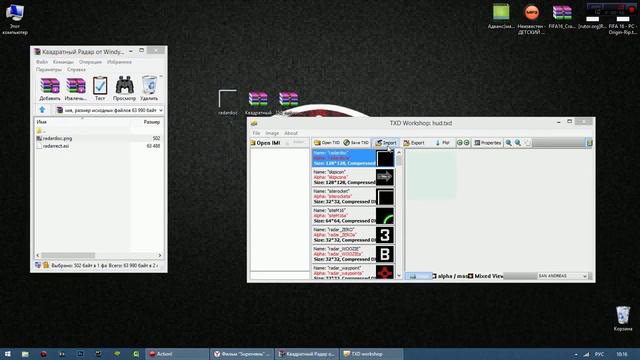Image resolution: width=640 pixels, height=360 pixels.
Task: Open Файл menu in WinRAR
Action: coord(42,62)
